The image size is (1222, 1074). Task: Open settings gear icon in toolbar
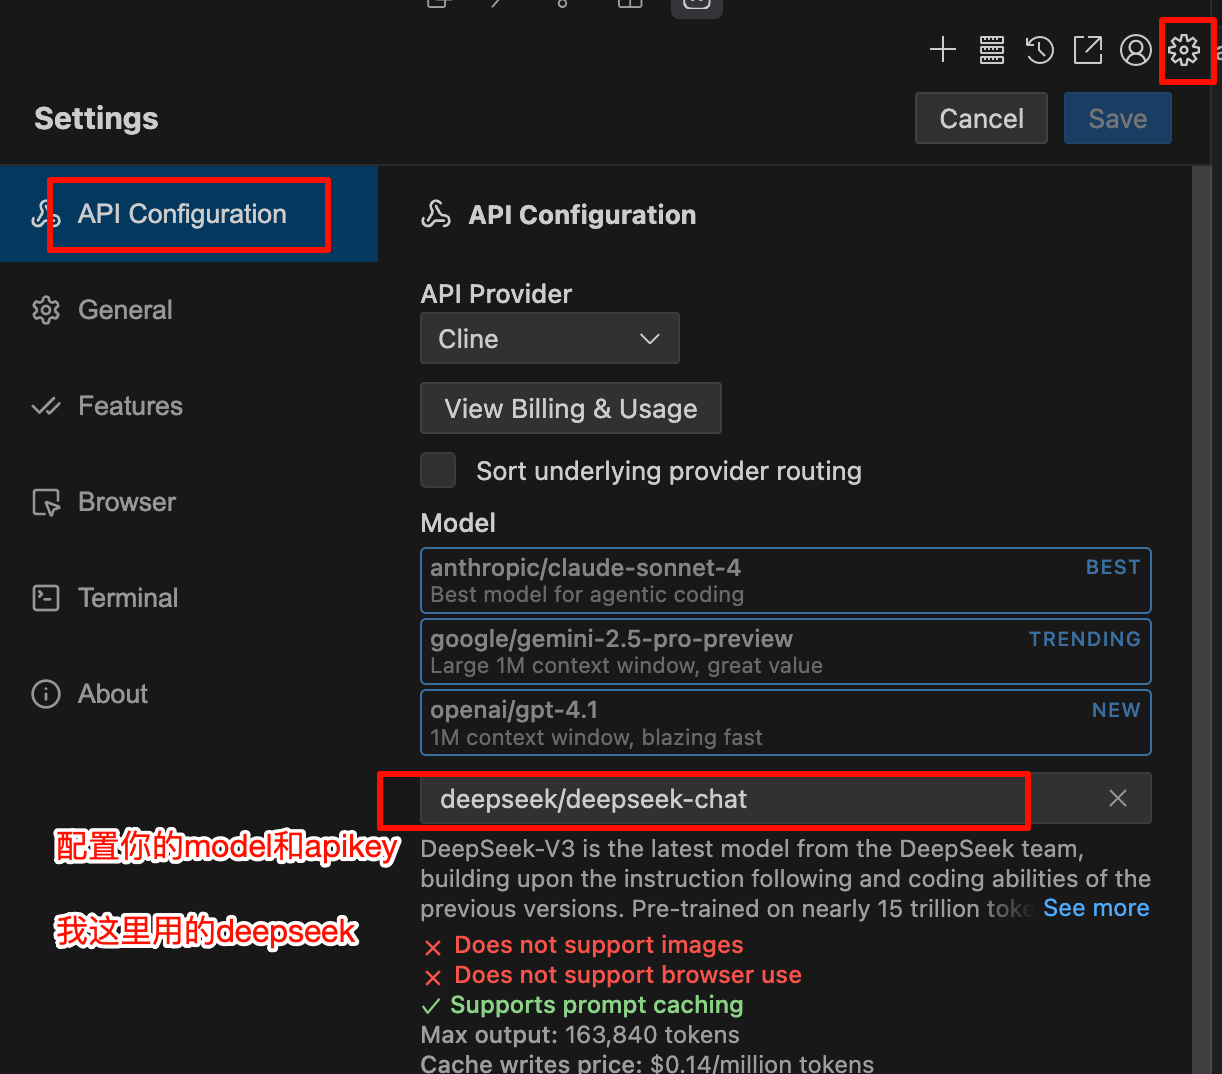[1184, 49]
